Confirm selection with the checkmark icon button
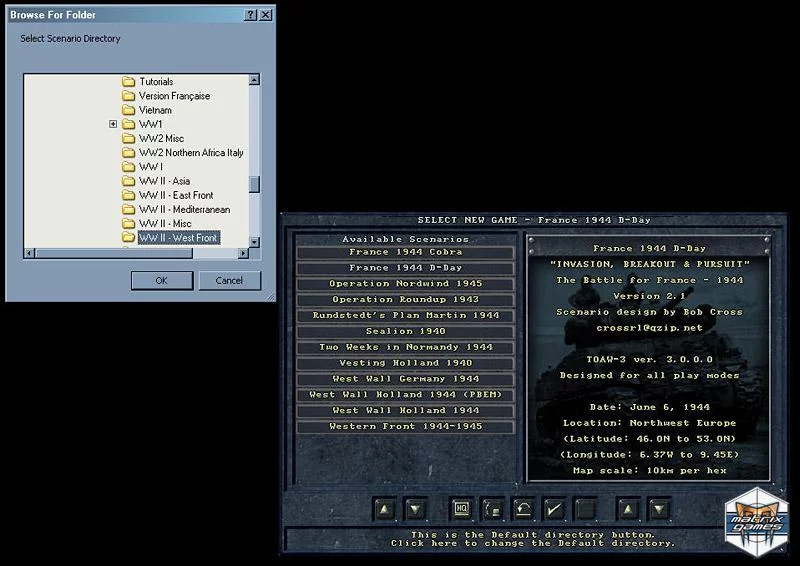The height and width of the screenshot is (566, 800). coord(554,509)
